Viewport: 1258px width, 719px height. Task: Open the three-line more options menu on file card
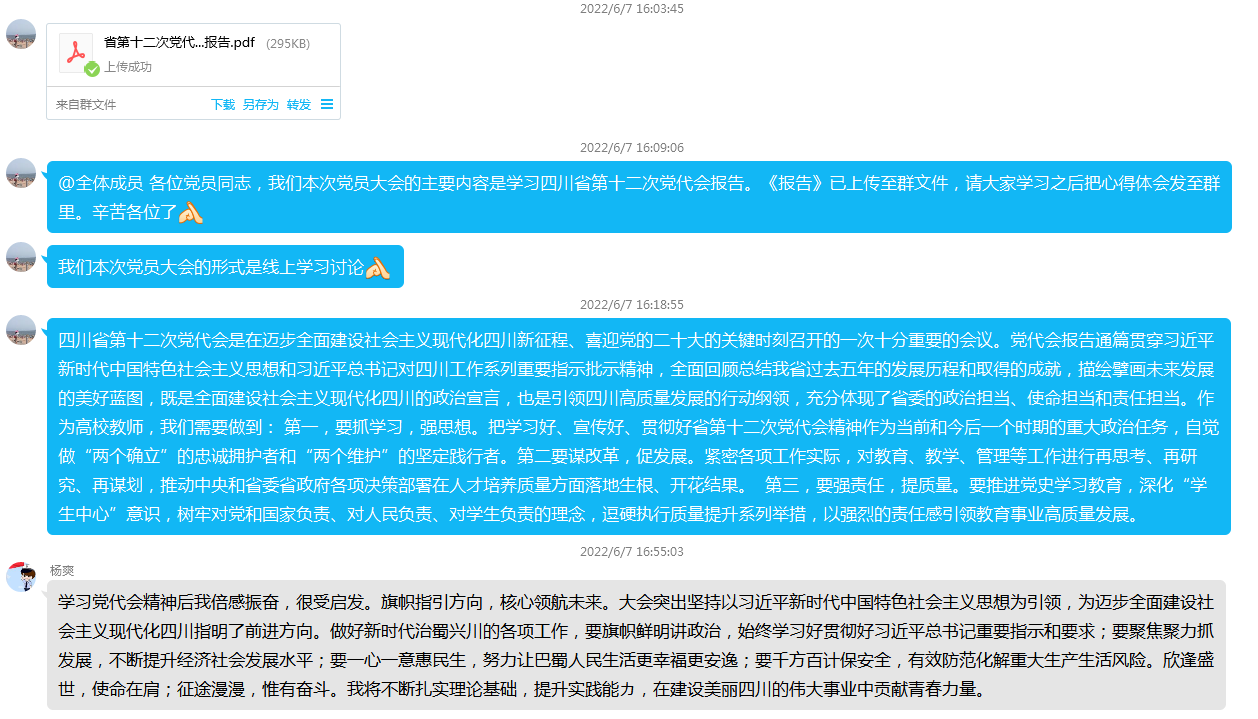(x=327, y=104)
